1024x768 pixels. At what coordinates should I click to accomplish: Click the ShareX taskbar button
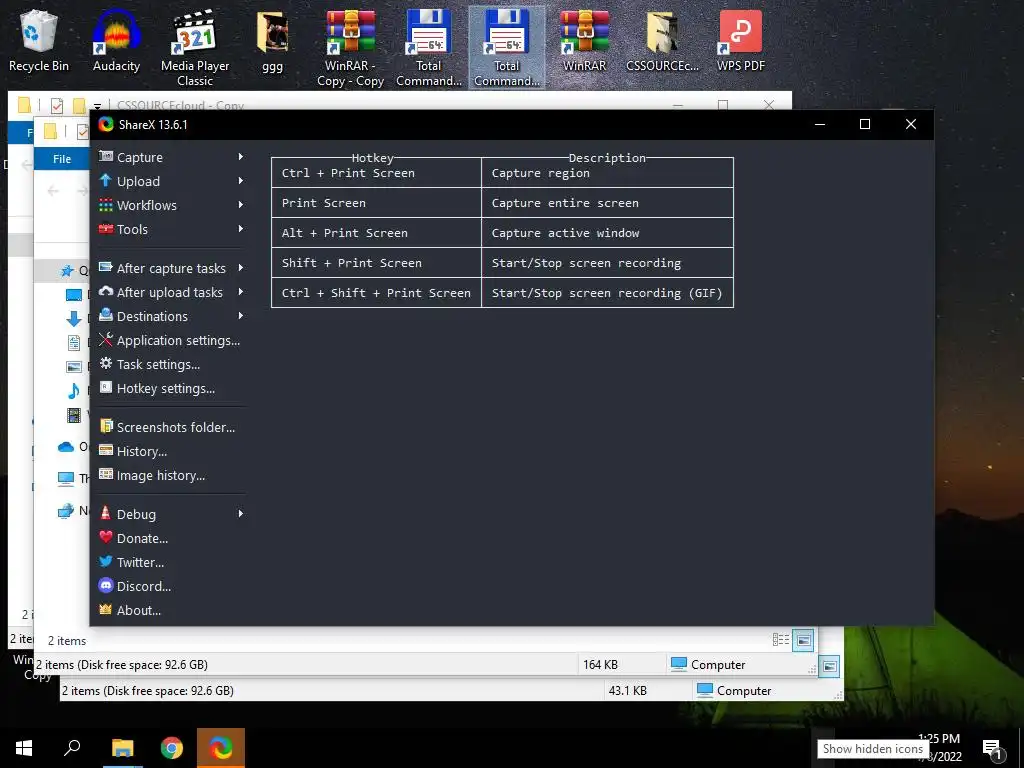[221, 748]
